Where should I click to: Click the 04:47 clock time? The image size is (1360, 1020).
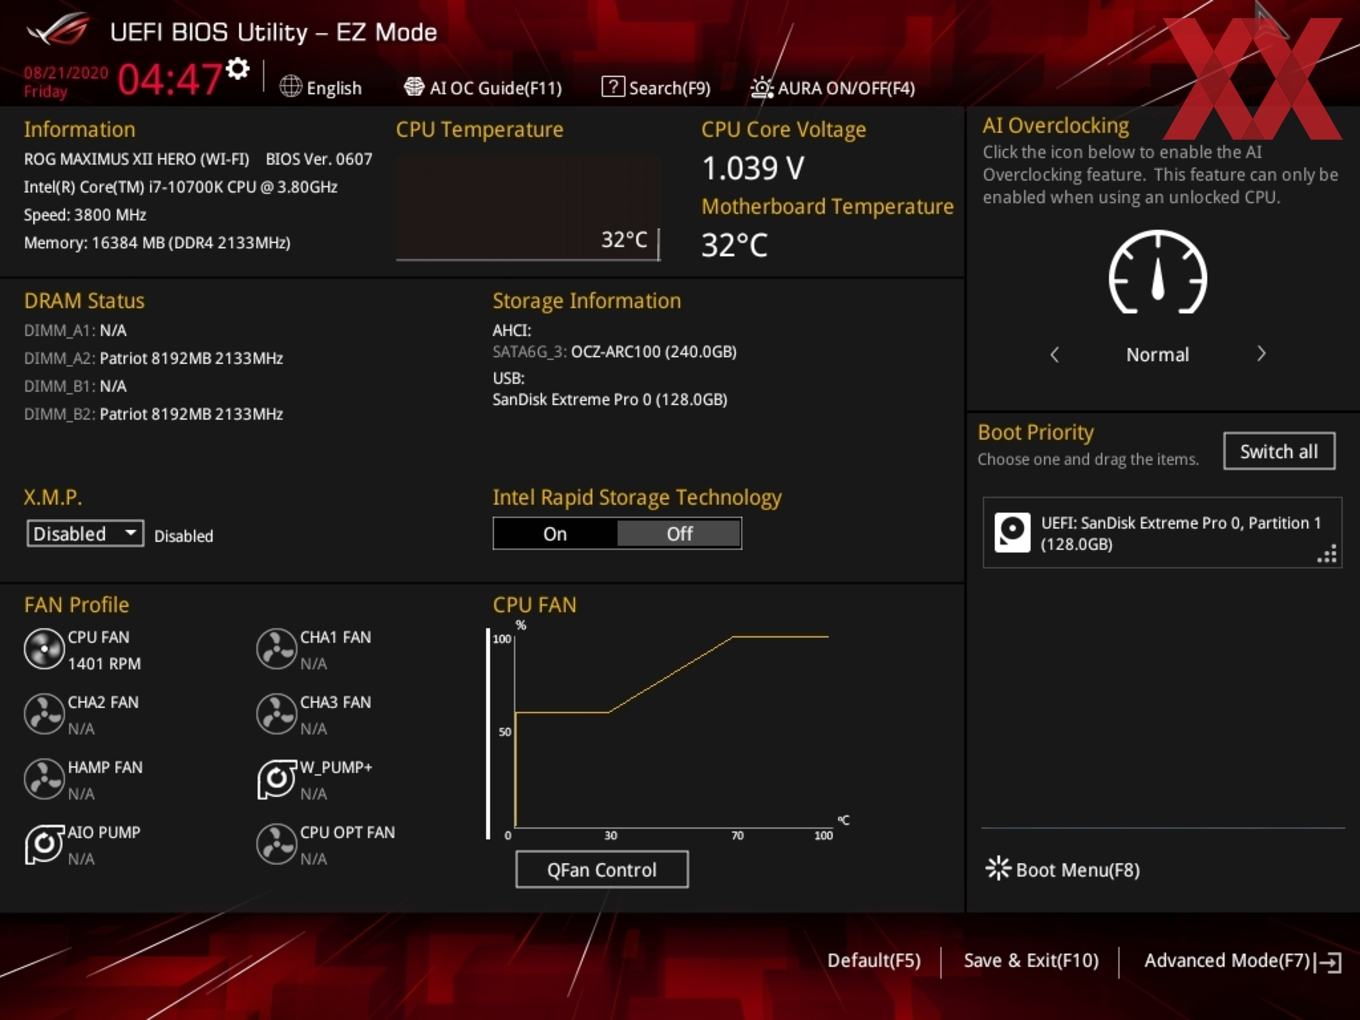170,79
